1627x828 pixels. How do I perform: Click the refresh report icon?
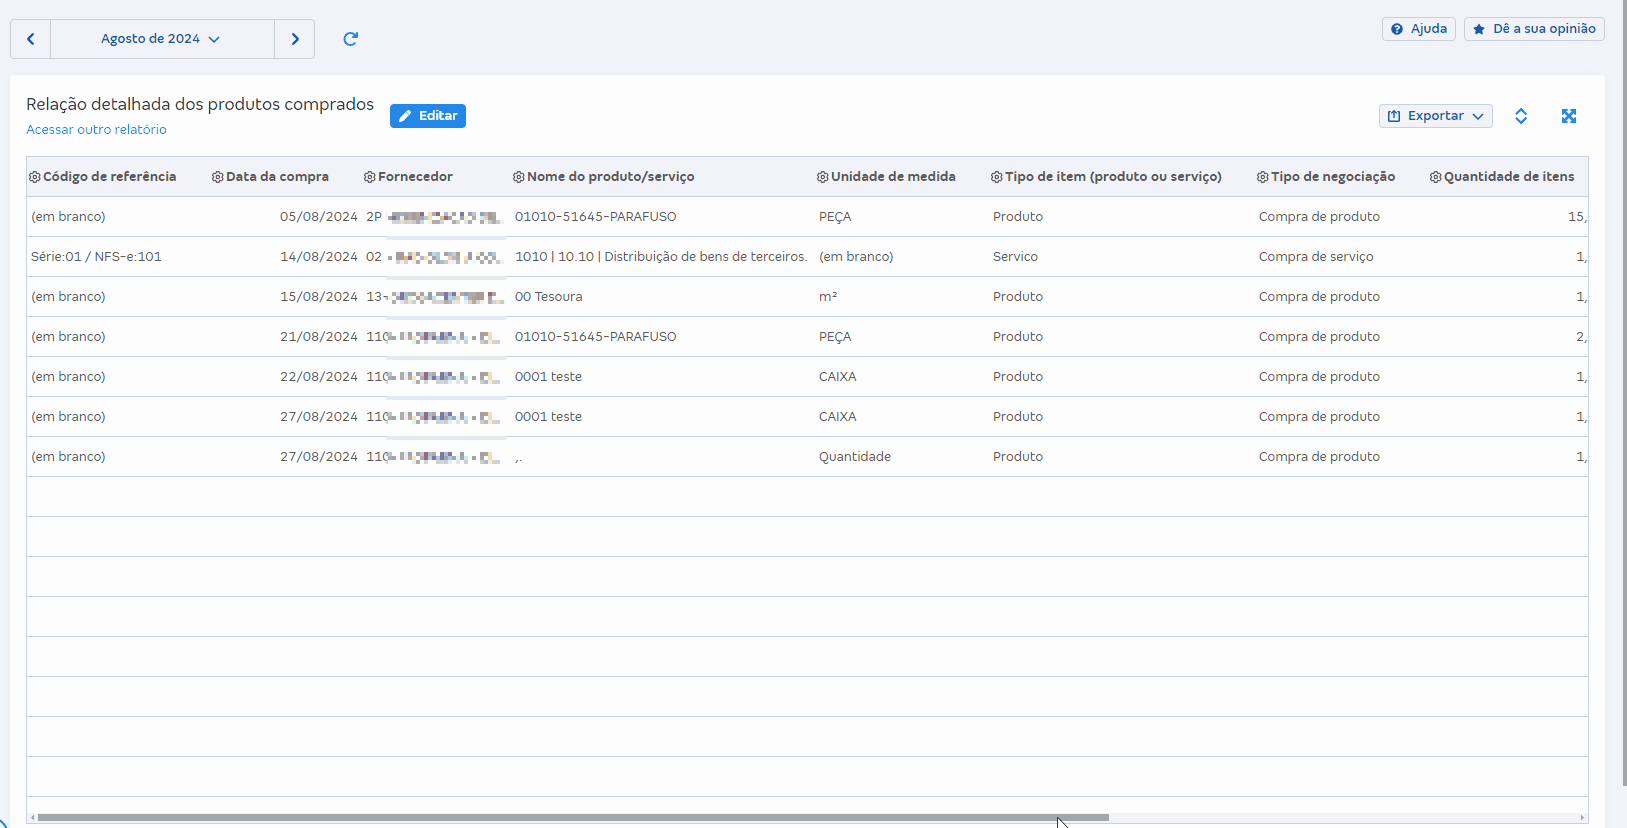[x=350, y=39]
